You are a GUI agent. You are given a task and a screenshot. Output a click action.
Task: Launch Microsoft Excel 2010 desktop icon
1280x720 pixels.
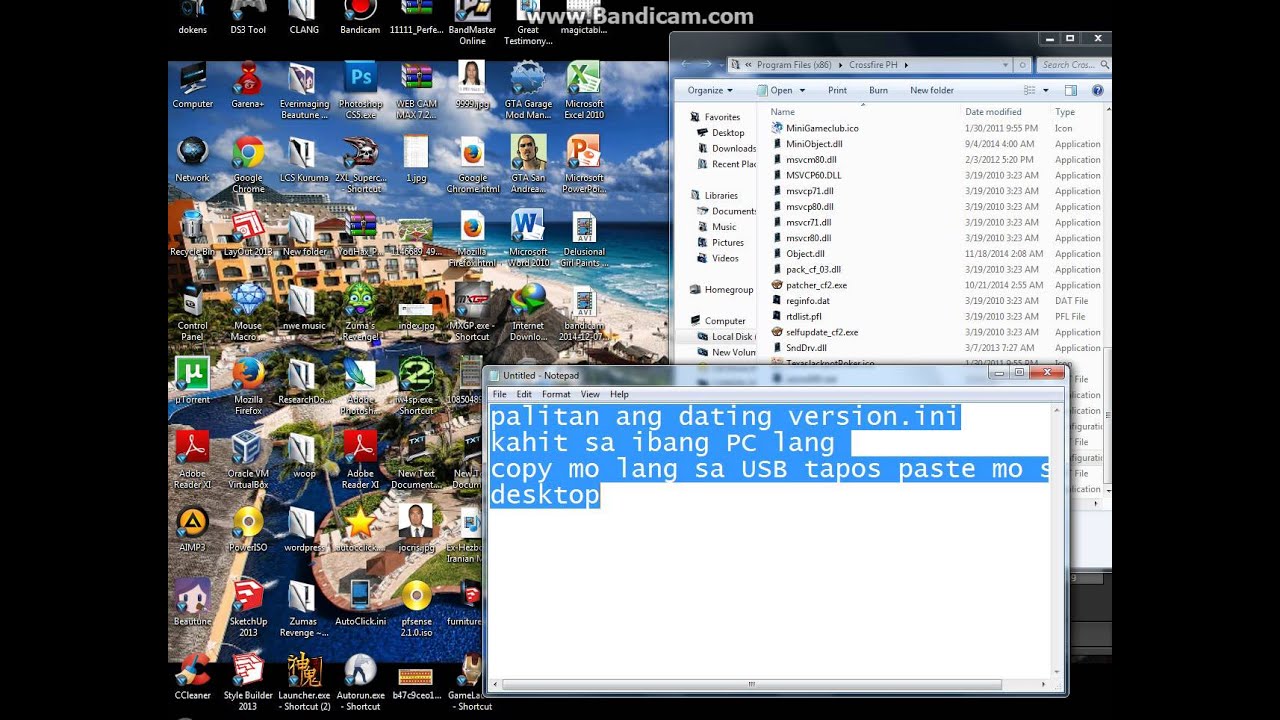click(584, 90)
